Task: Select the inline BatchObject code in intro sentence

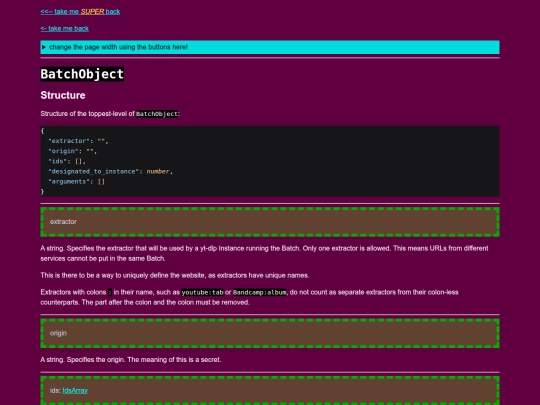Action: [157, 114]
